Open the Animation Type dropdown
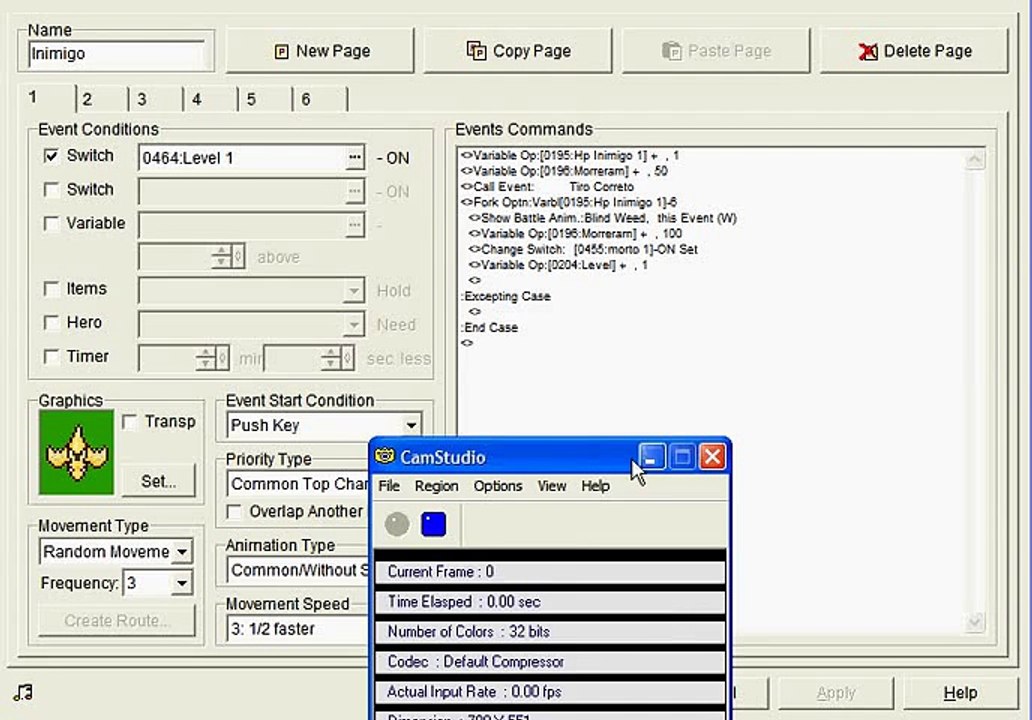 pos(297,570)
